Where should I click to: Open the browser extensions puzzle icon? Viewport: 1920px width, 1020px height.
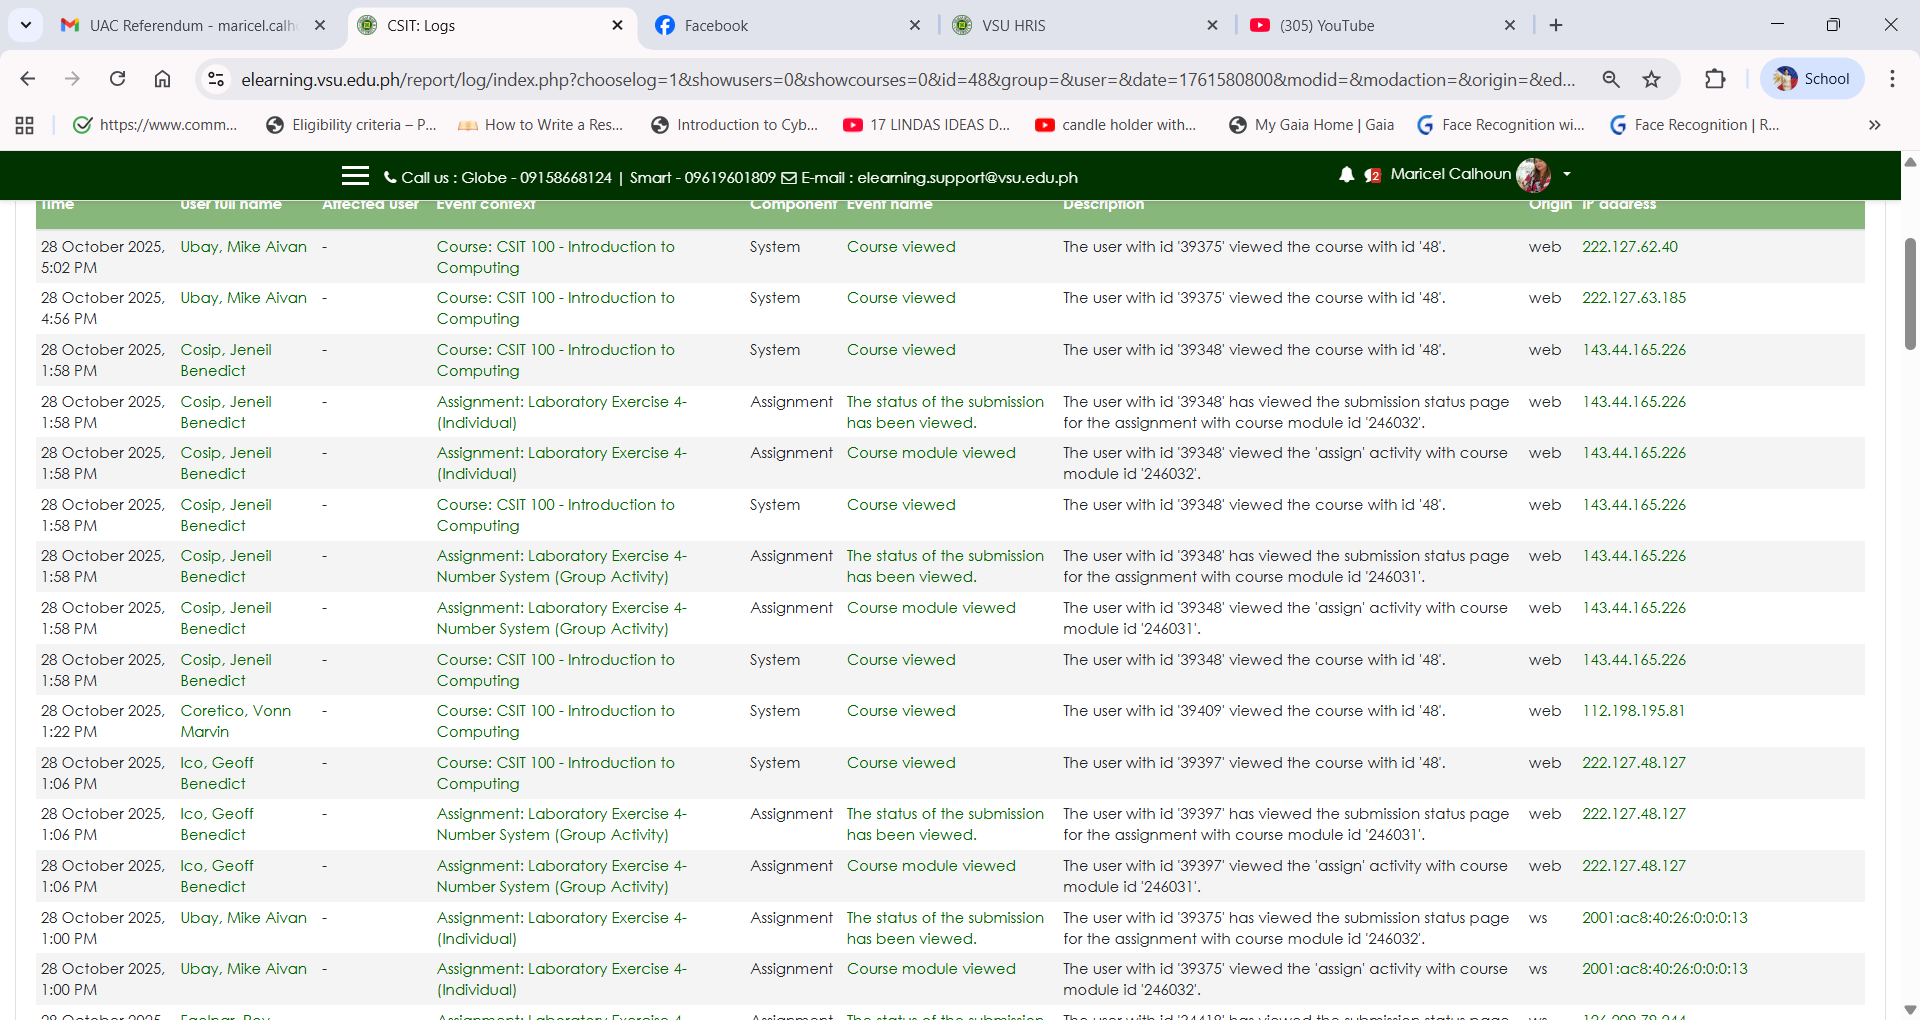pyautogui.click(x=1715, y=79)
